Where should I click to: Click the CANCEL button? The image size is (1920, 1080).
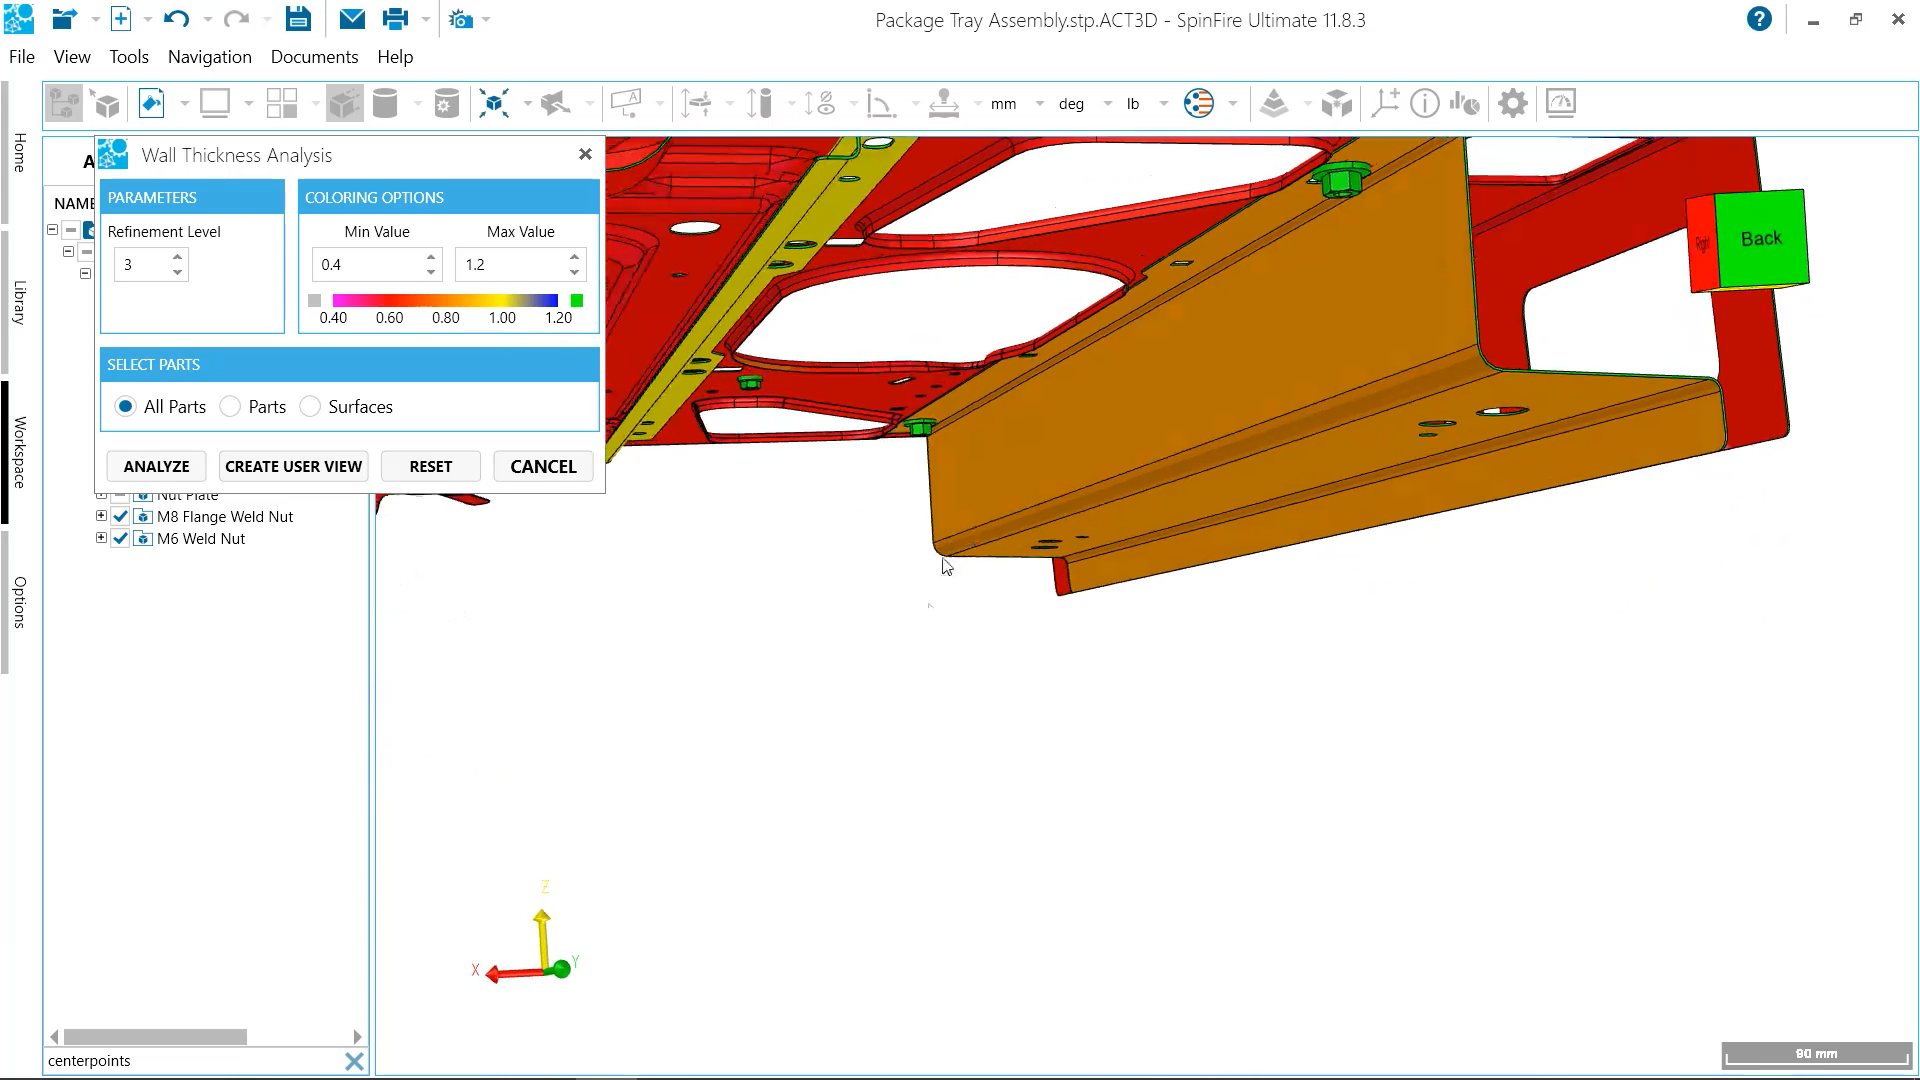click(x=543, y=466)
